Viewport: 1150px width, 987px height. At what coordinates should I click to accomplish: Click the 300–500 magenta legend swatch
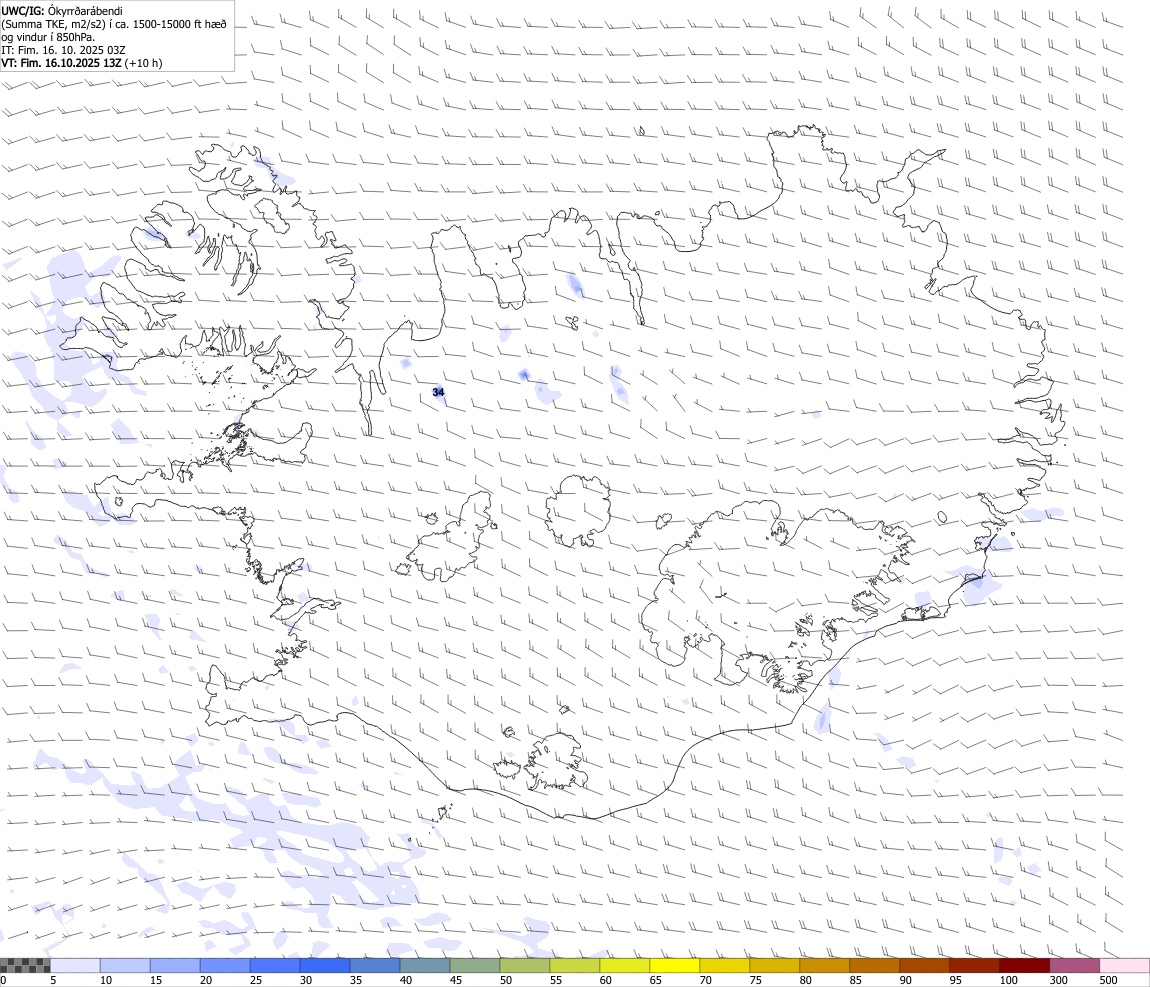click(1074, 965)
